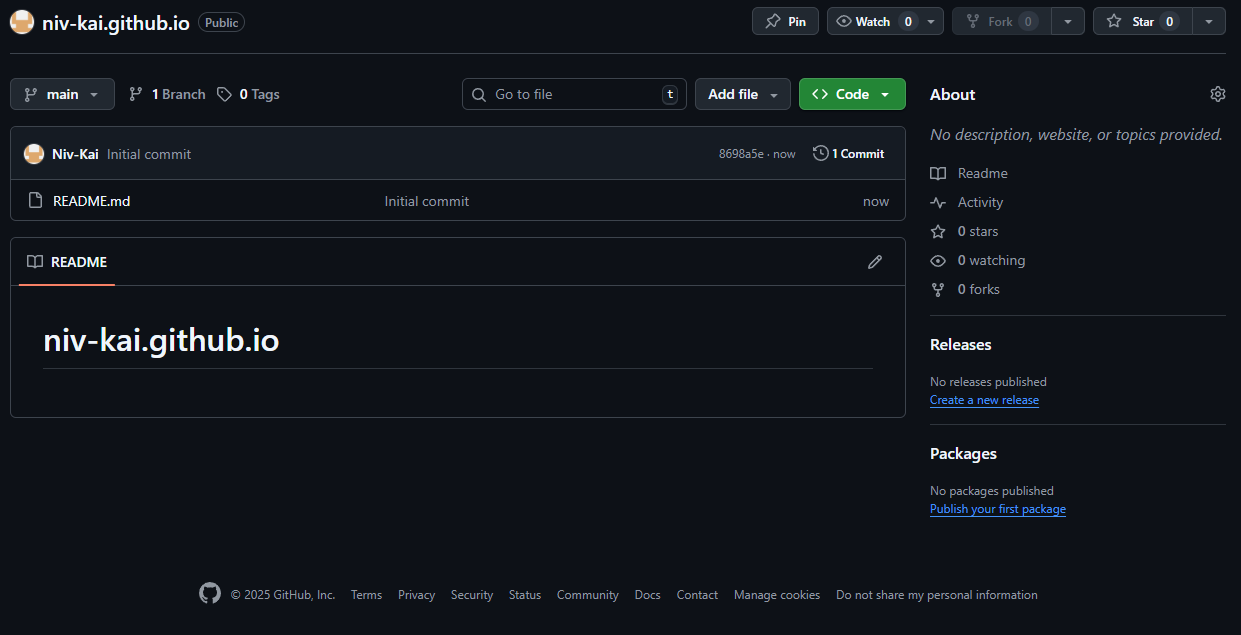Click the Niv-Kai avatar in commit bar
Screen dimensions: 1241x635
(34, 153)
